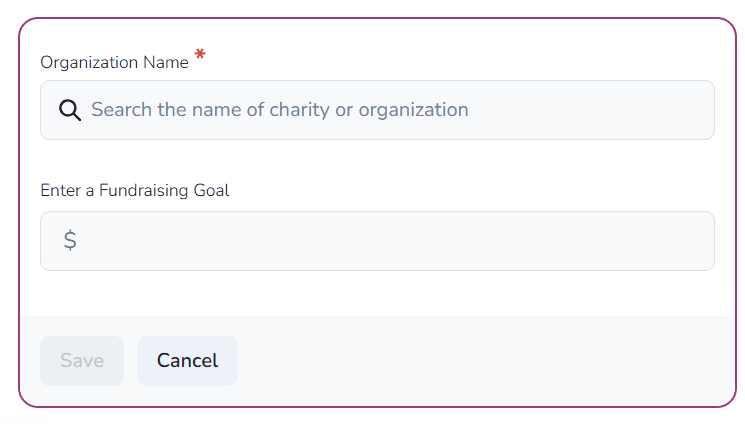Save the organization and fundraising goal
This screenshot has width=745, height=424.
(x=82, y=361)
